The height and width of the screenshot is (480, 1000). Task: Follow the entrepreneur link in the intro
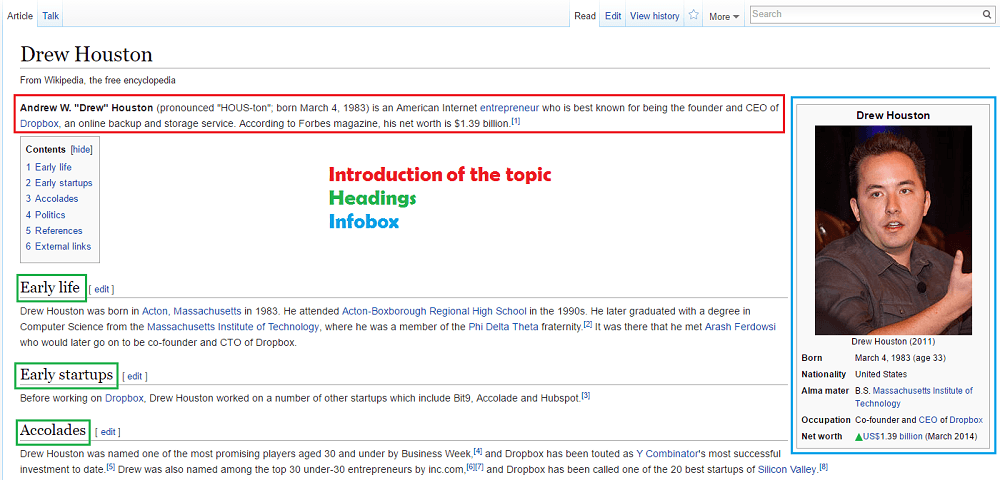click(x=509, y=107)
